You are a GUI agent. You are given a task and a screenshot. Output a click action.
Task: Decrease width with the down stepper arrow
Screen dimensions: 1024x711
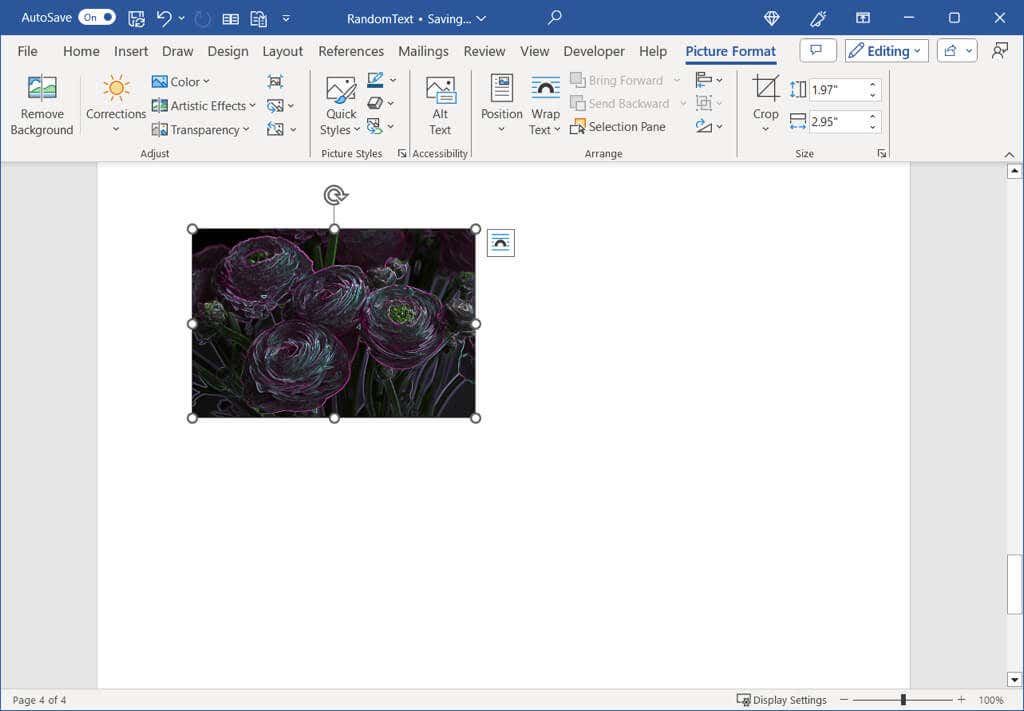pyautogui.click(x=872, y=127)
